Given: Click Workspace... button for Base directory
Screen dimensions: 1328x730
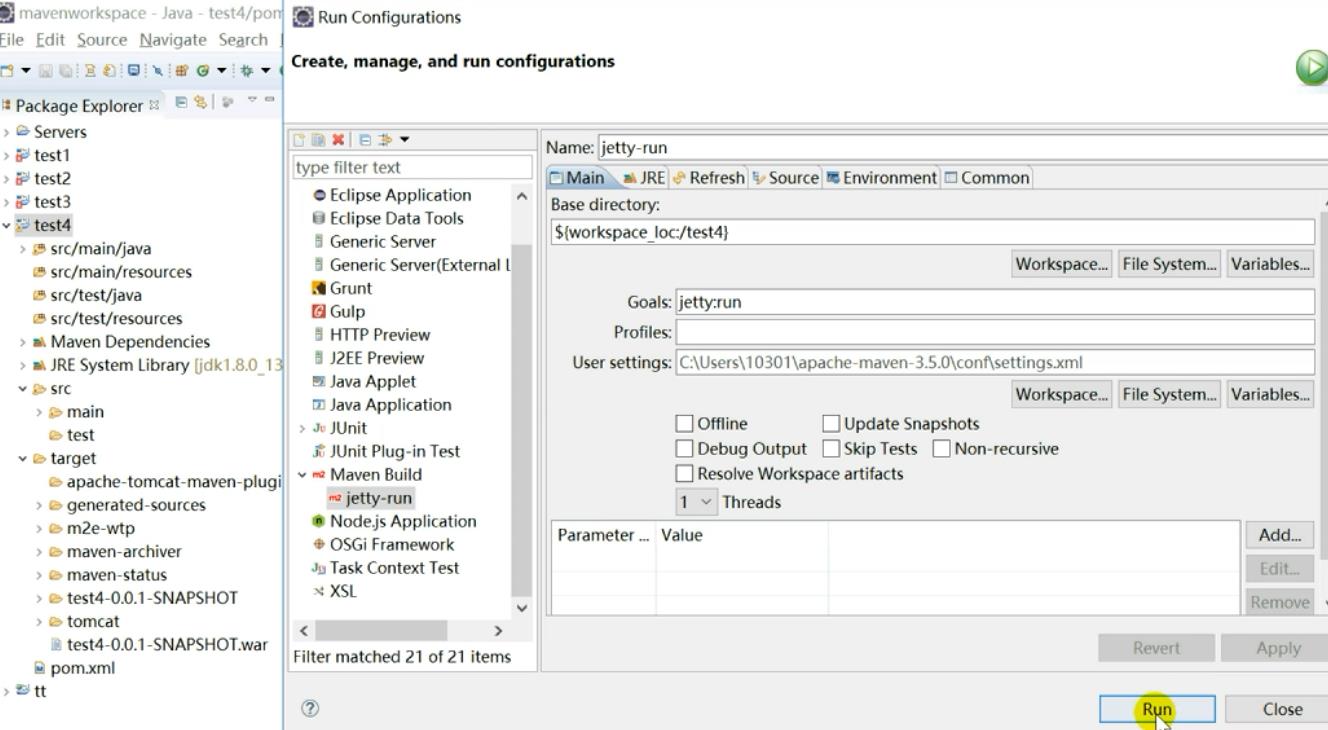Looking at the screenshot, I should (1061, 264).
